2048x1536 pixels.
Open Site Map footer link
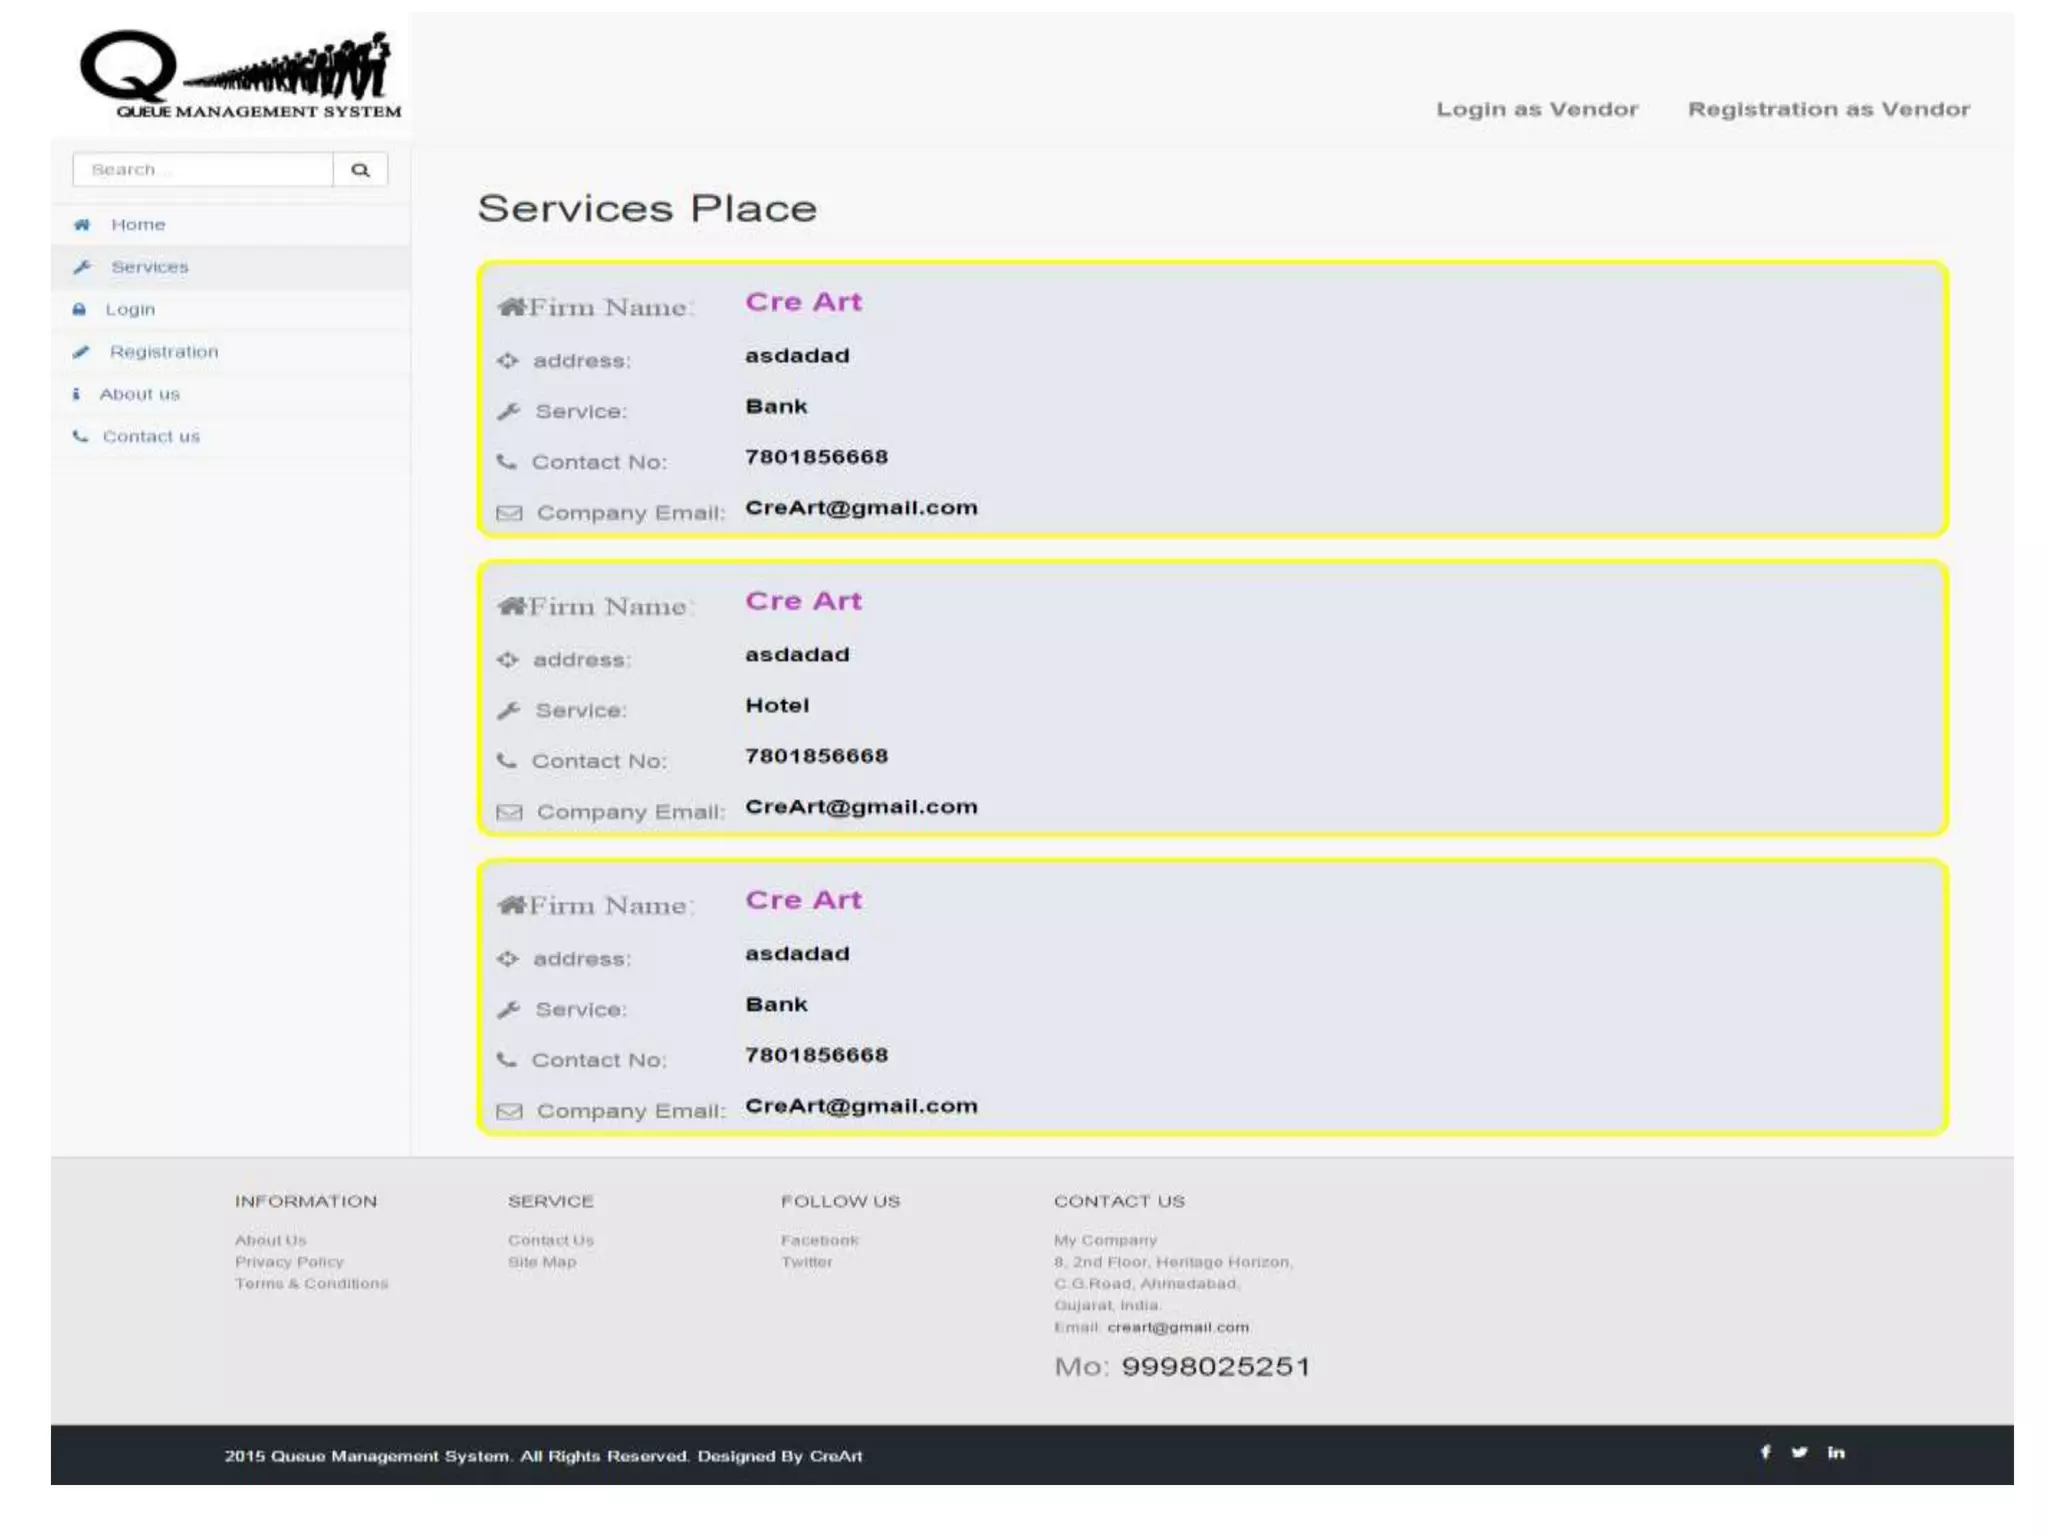[x=541, y=1262]
